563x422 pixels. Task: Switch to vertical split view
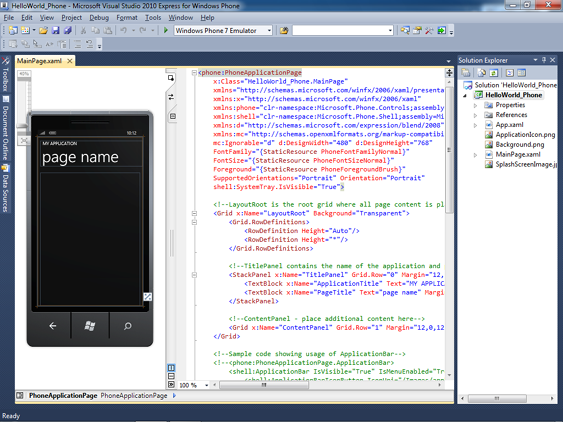pos(171,368)
